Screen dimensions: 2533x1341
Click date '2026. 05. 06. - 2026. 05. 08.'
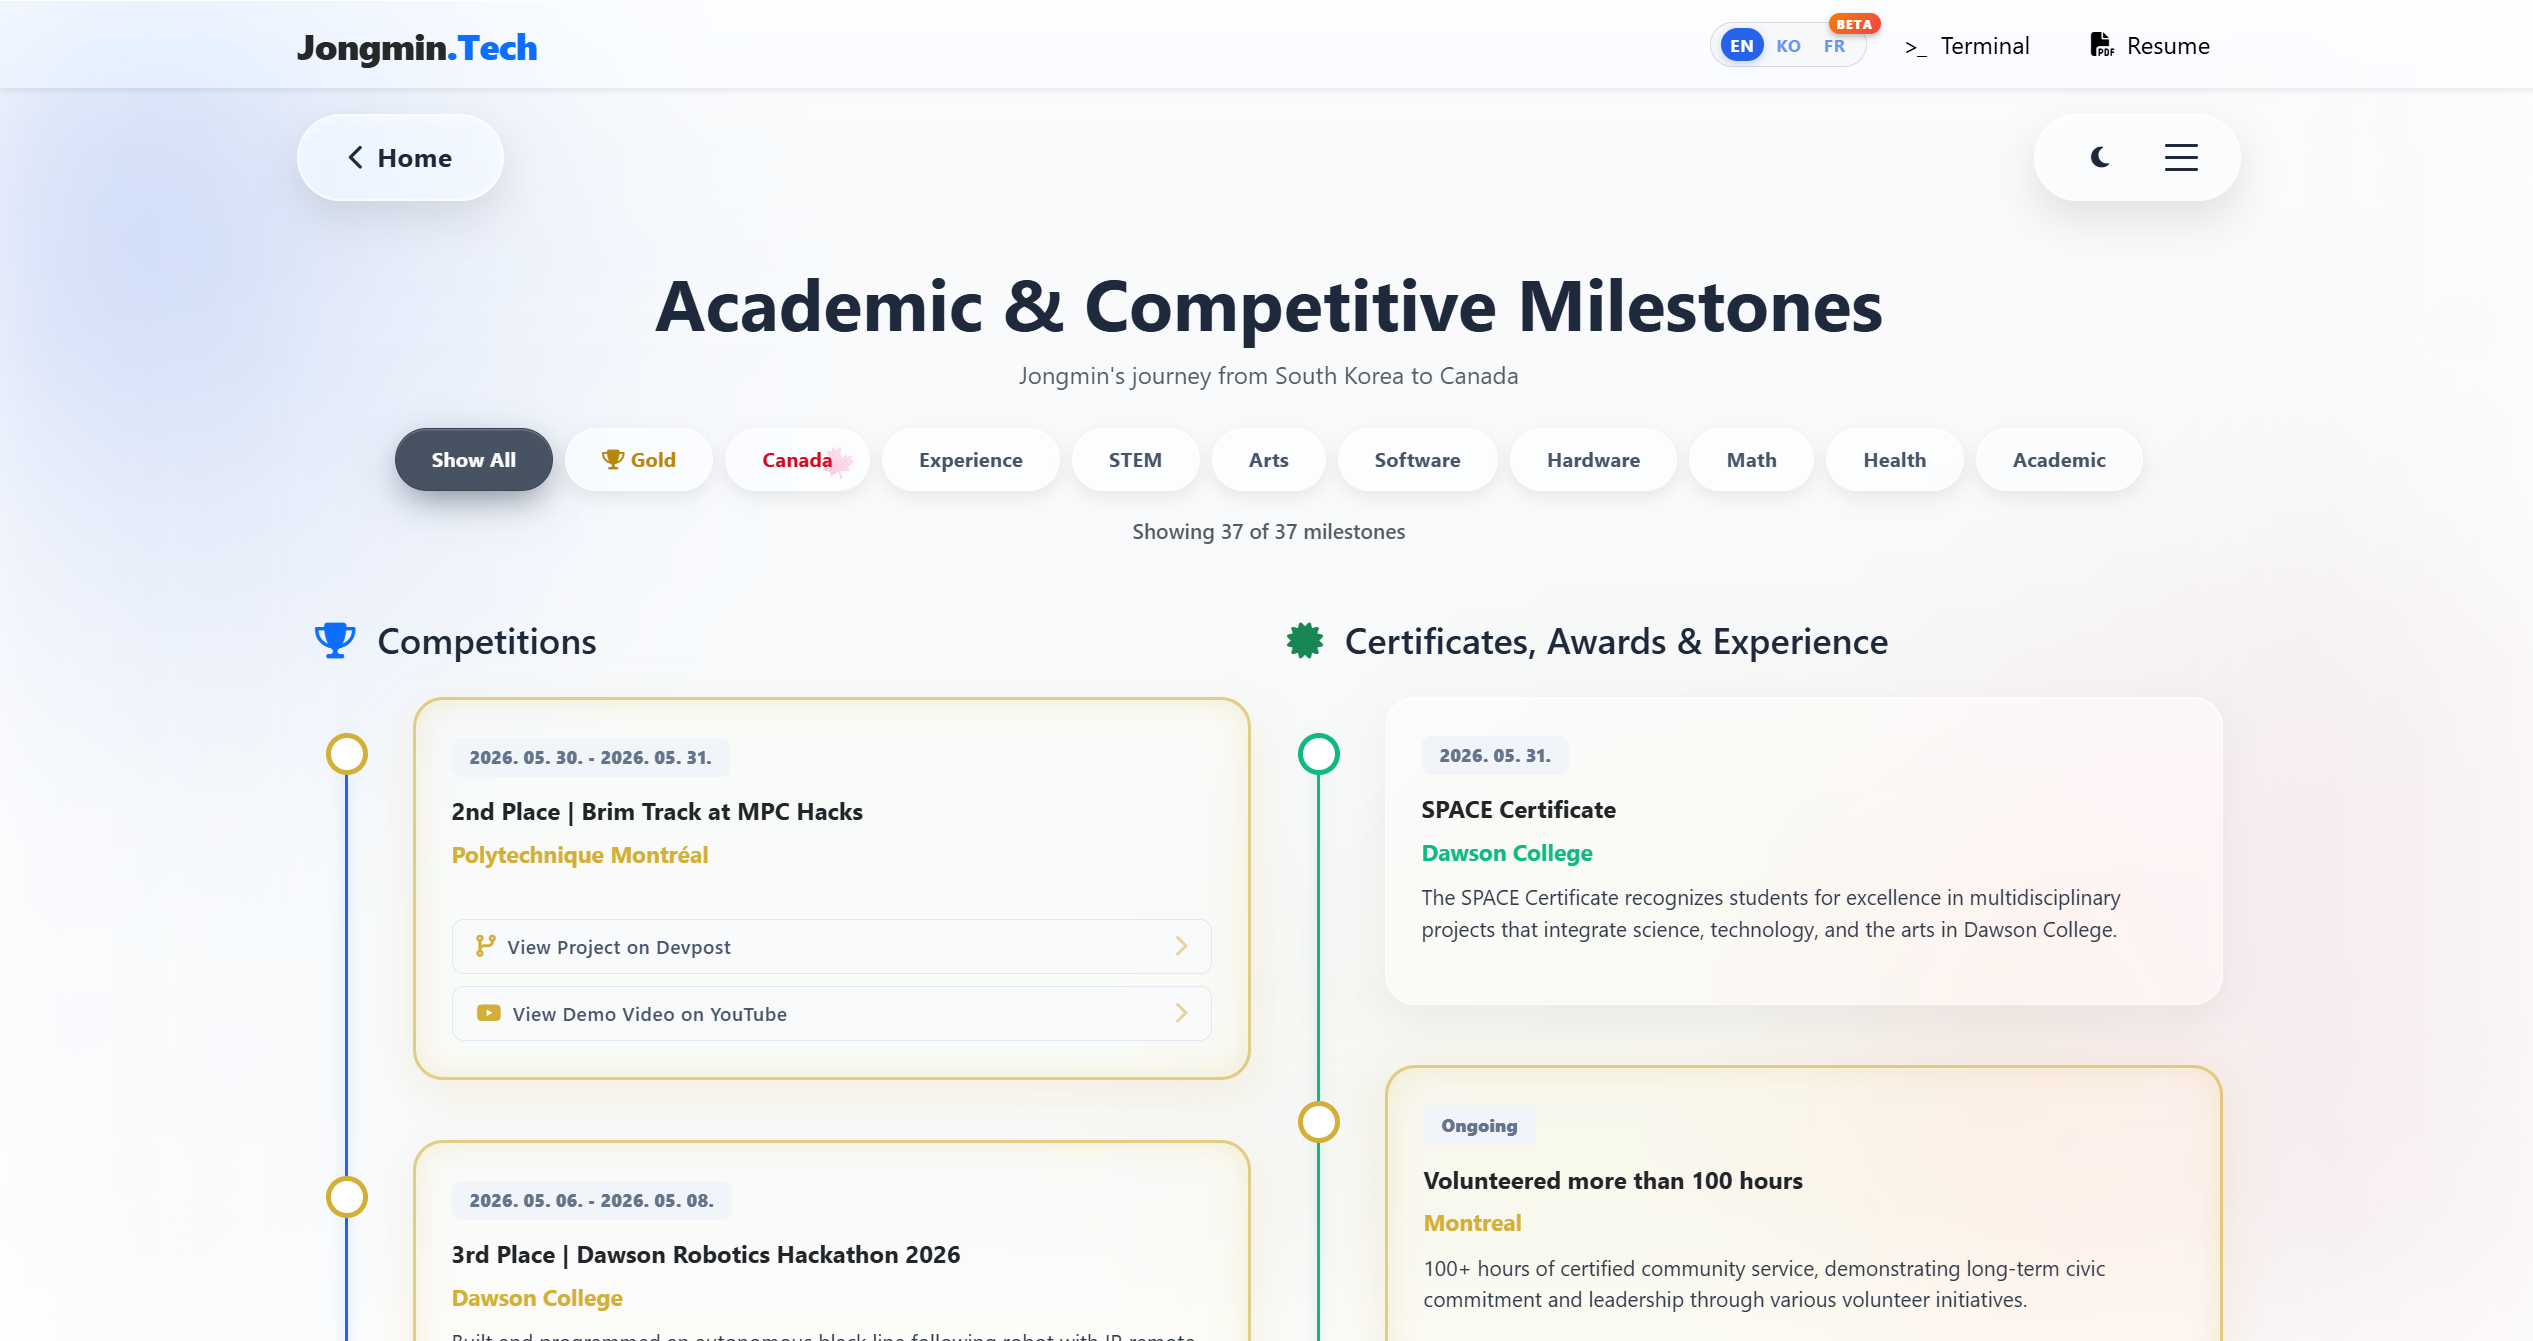(591, 1200)
